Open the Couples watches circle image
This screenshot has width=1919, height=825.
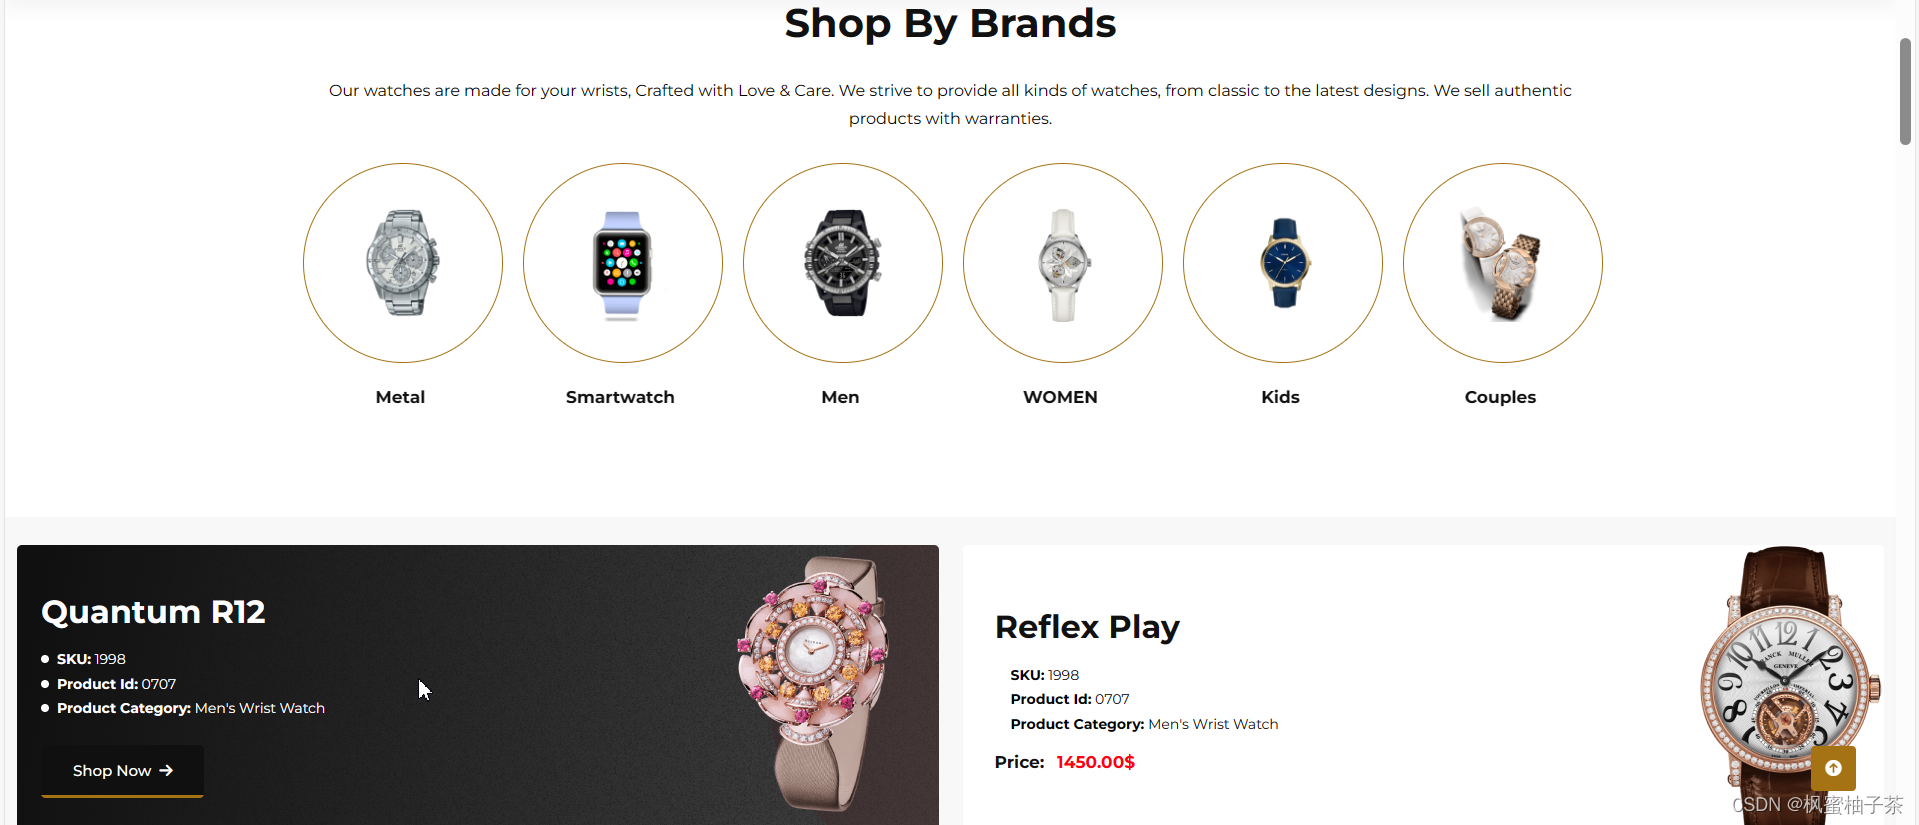(1503, 263)
